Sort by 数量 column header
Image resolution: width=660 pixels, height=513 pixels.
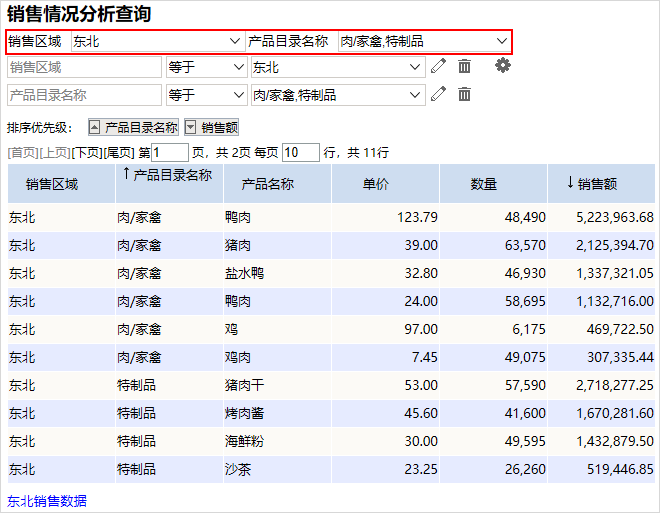493,184
